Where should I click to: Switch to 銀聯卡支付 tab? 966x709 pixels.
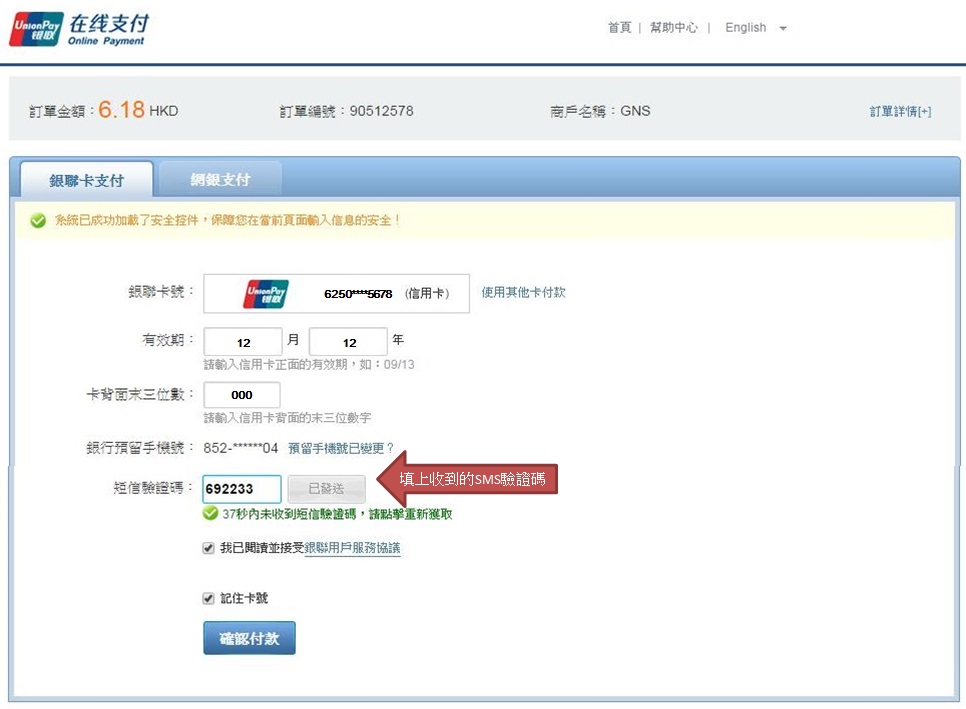point(87,180)
